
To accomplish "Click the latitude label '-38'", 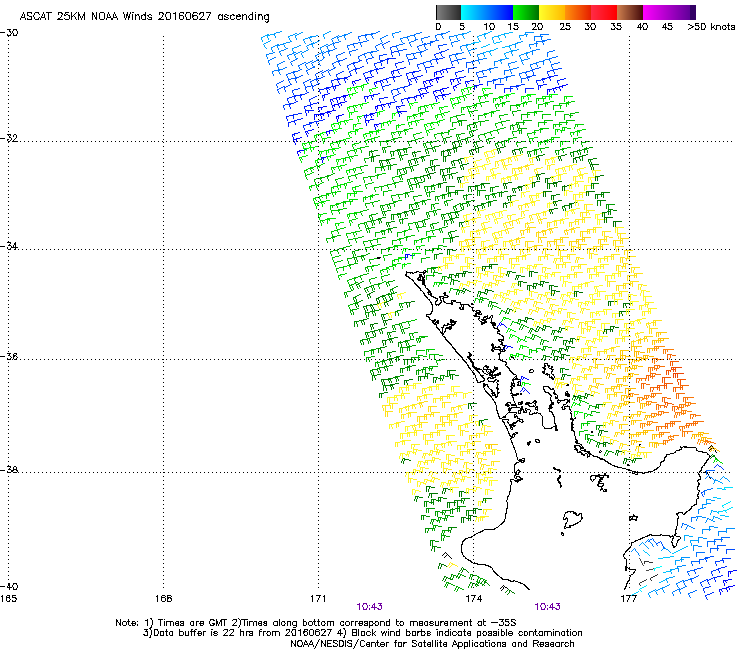I will pyautogui.click(x=9, y=470).
